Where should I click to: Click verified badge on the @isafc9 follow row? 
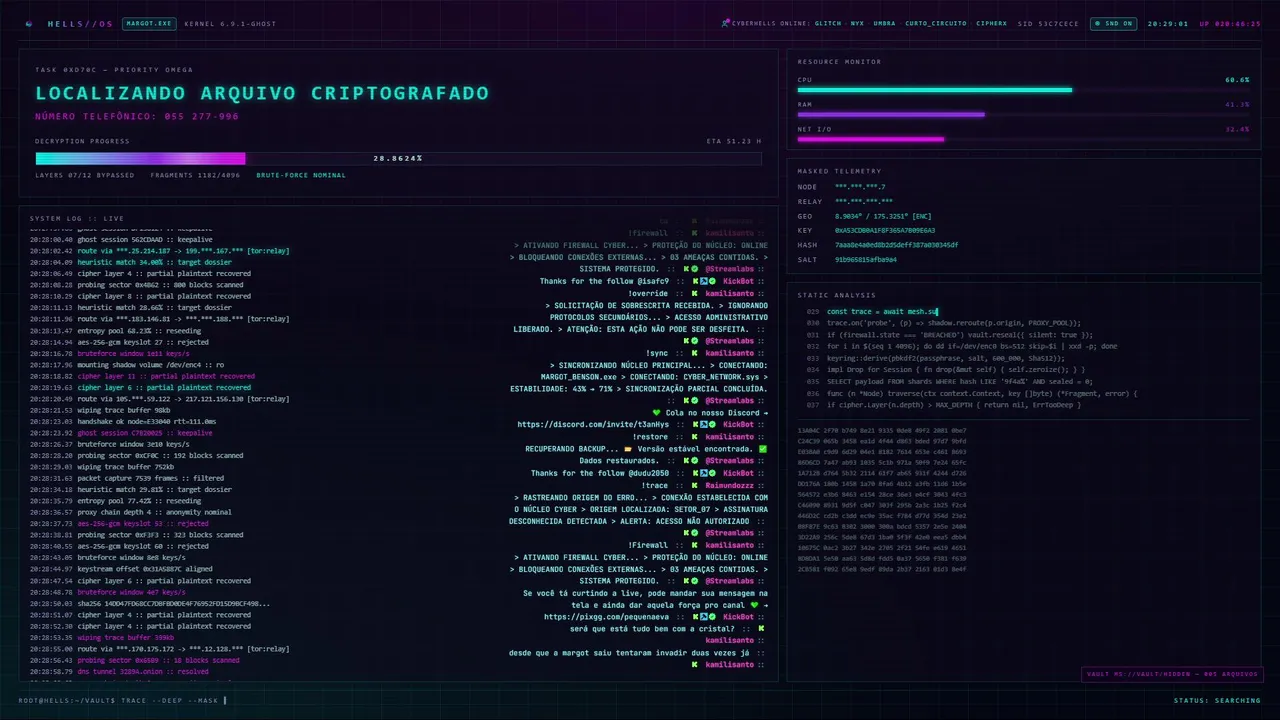pos(711,281)
